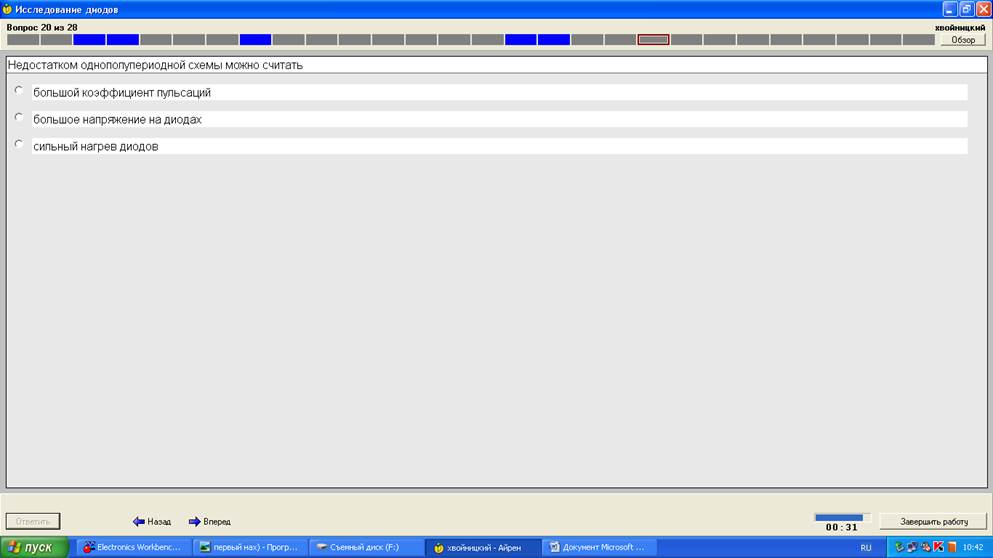
Task: Open the 'Обзор' overview button
Action: click(963, 39)
